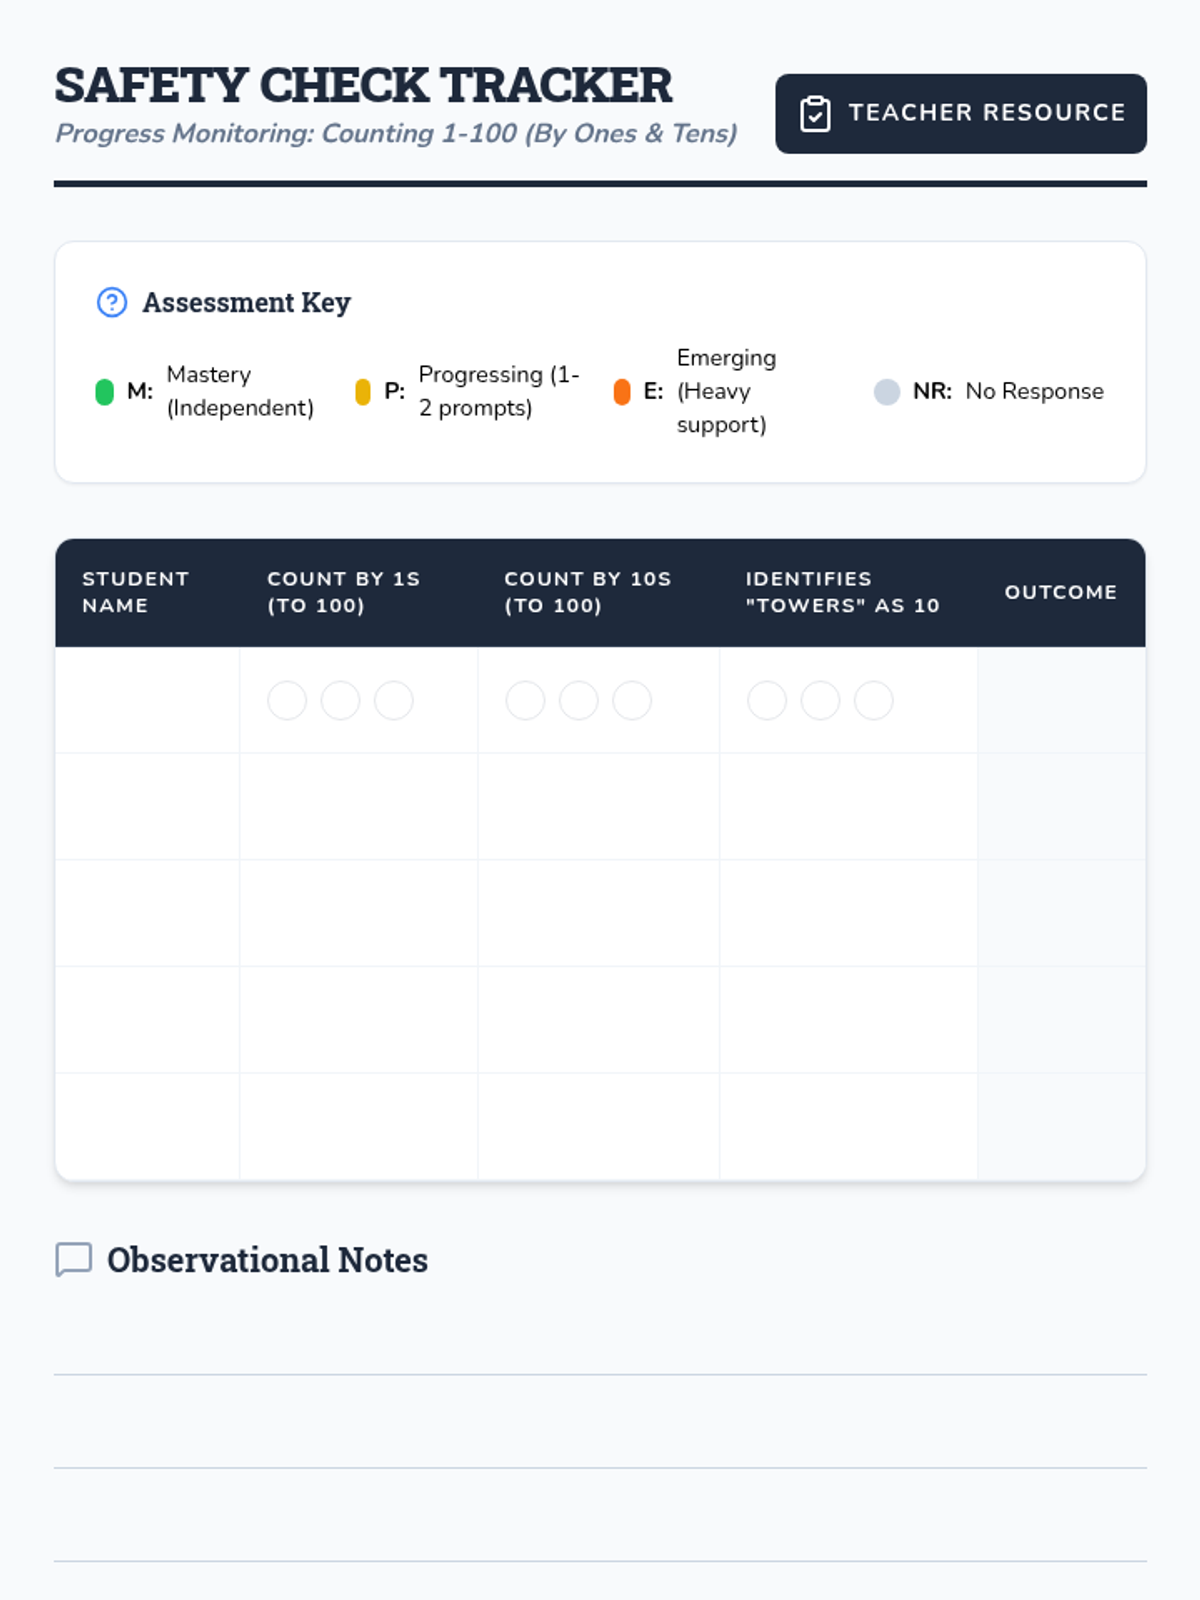This screenshot has width=1200, height=1600.
Task: Click first row's Outcome cell
Action: coord(1061,700)
